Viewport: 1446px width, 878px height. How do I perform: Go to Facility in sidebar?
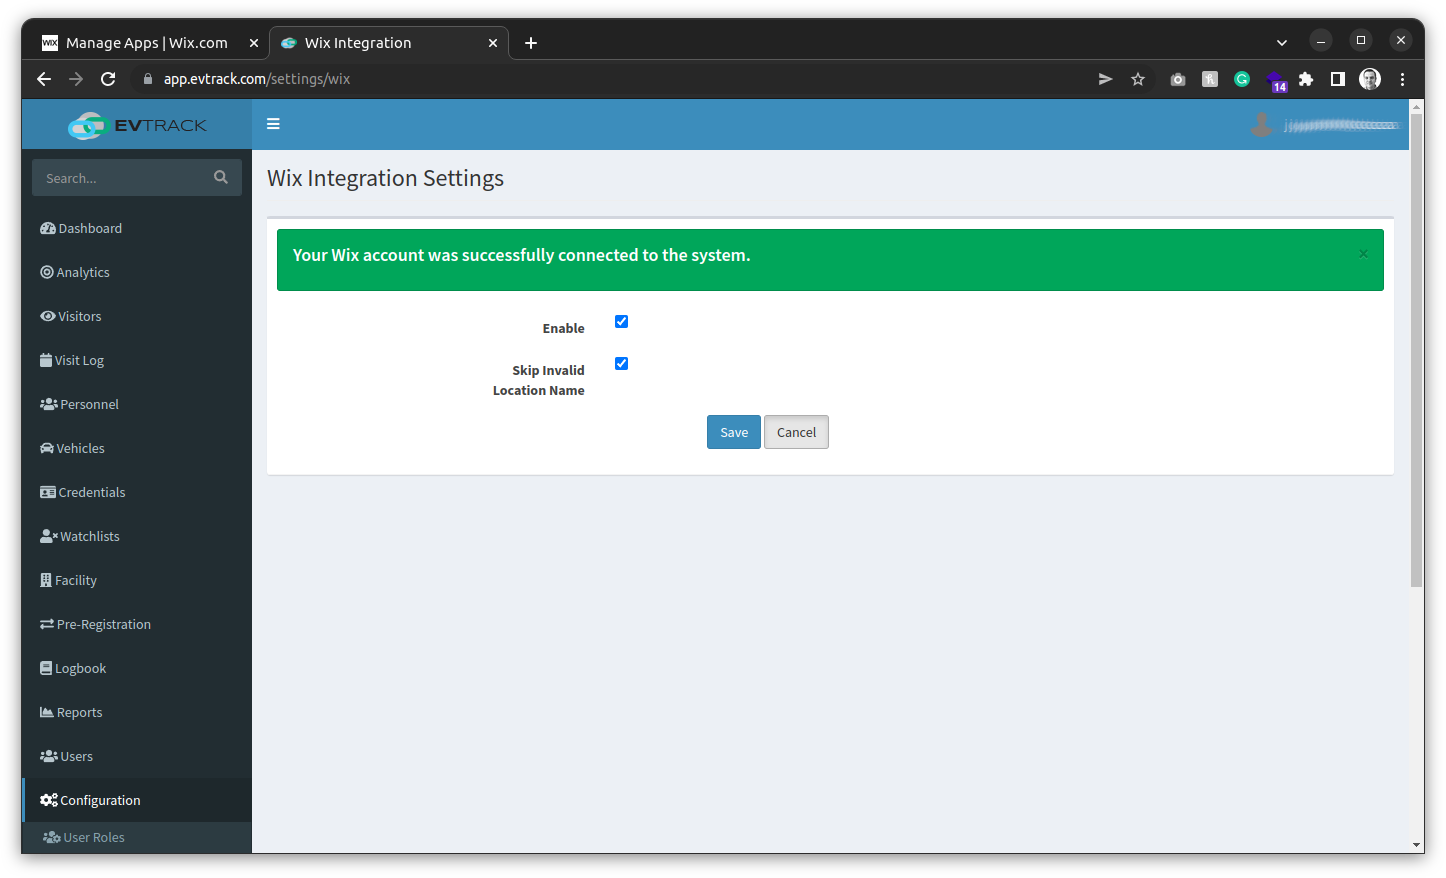tap(137, 580)
